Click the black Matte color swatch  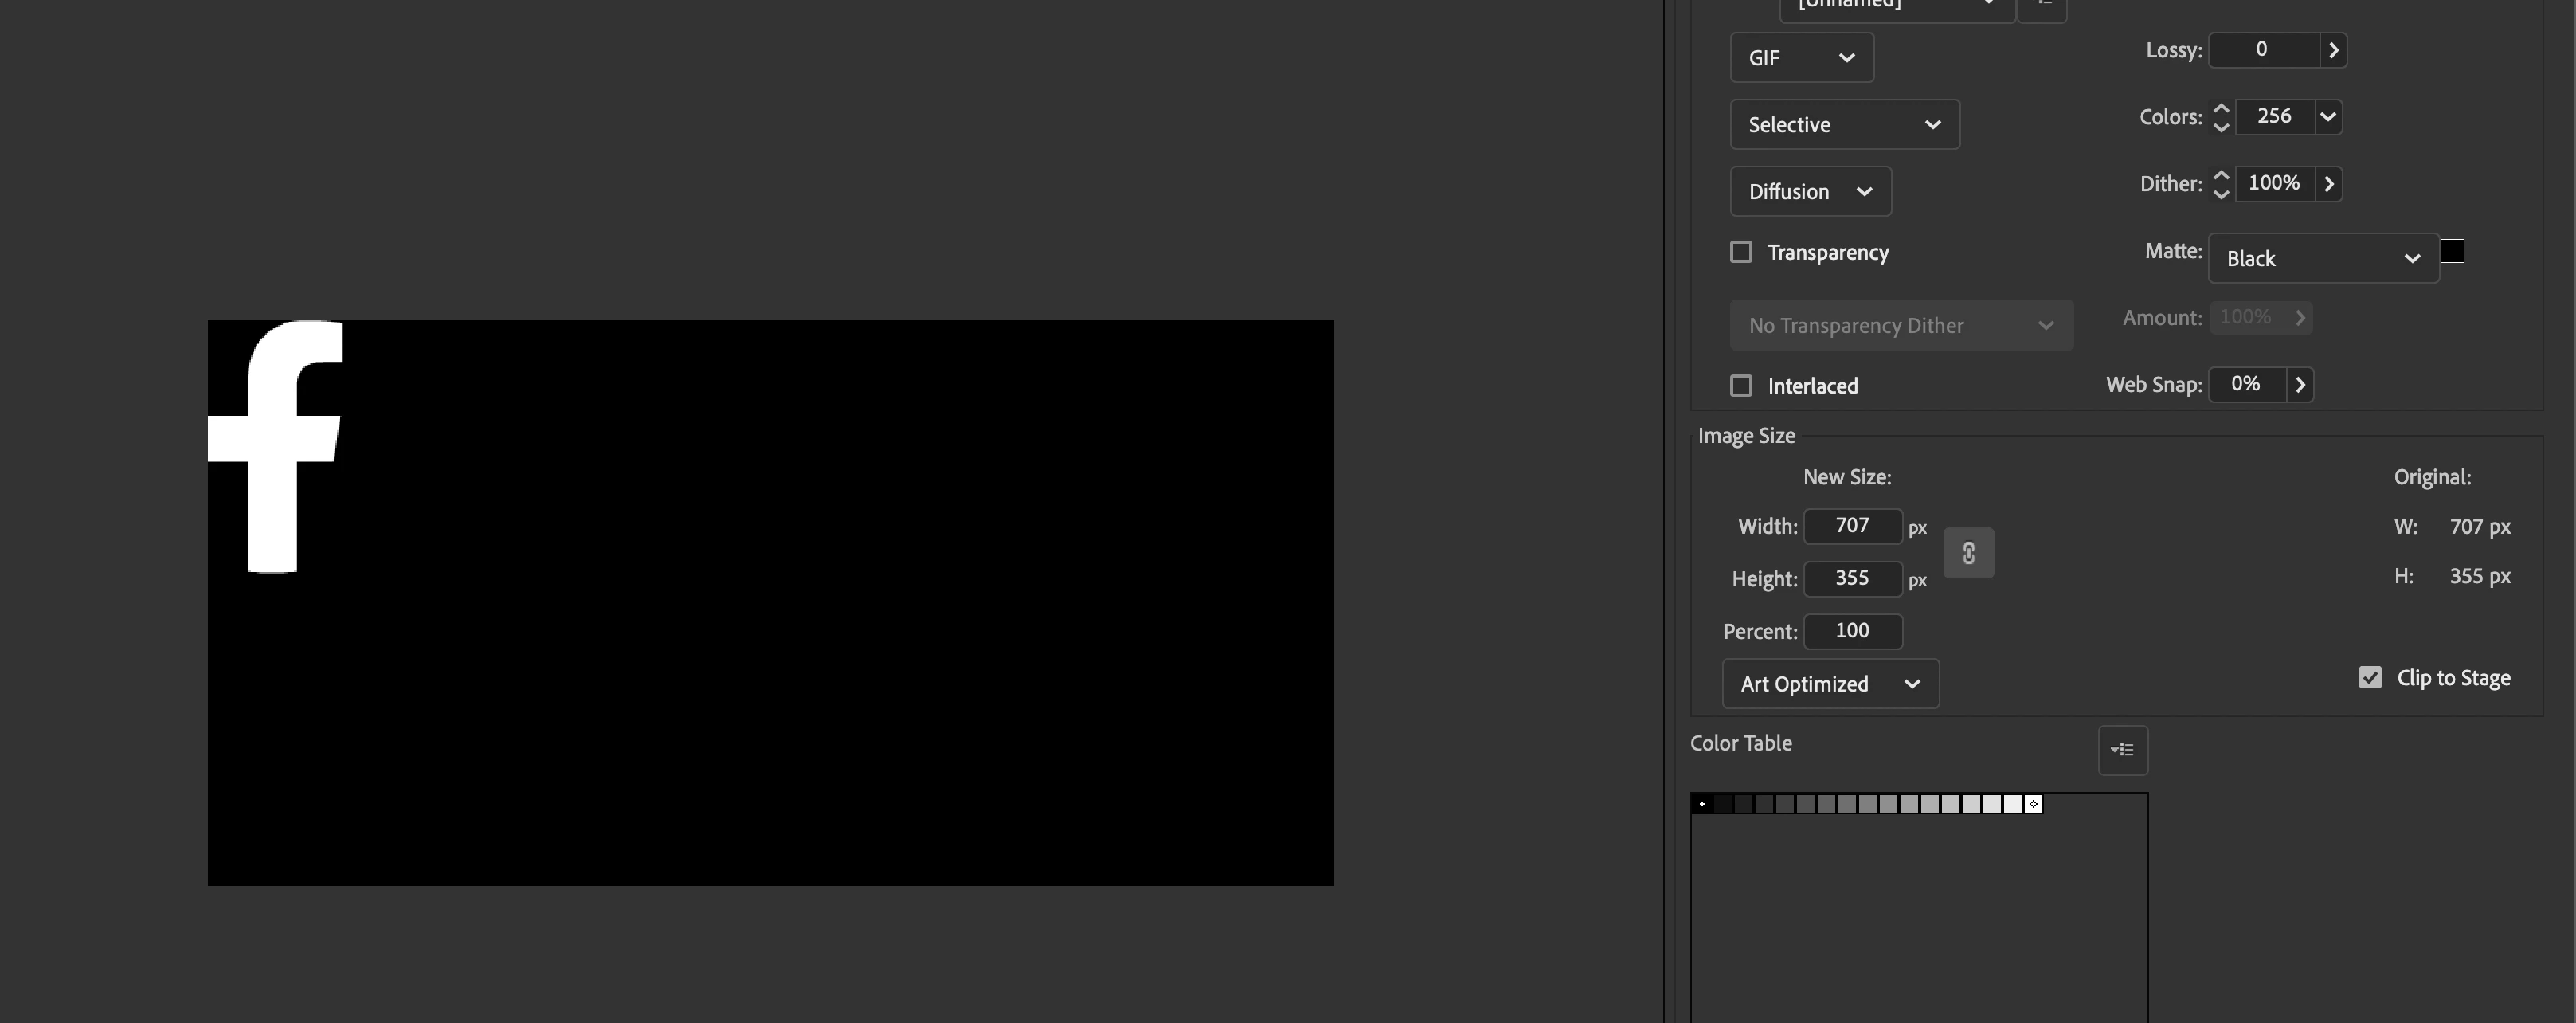click(2452, 251)
